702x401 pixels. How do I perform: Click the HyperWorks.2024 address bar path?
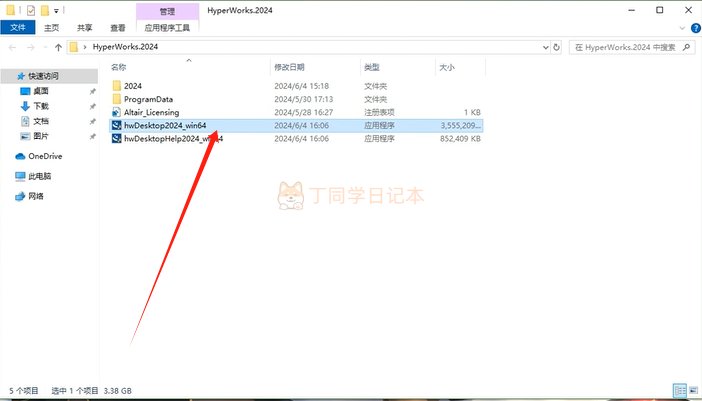point(125,47)
